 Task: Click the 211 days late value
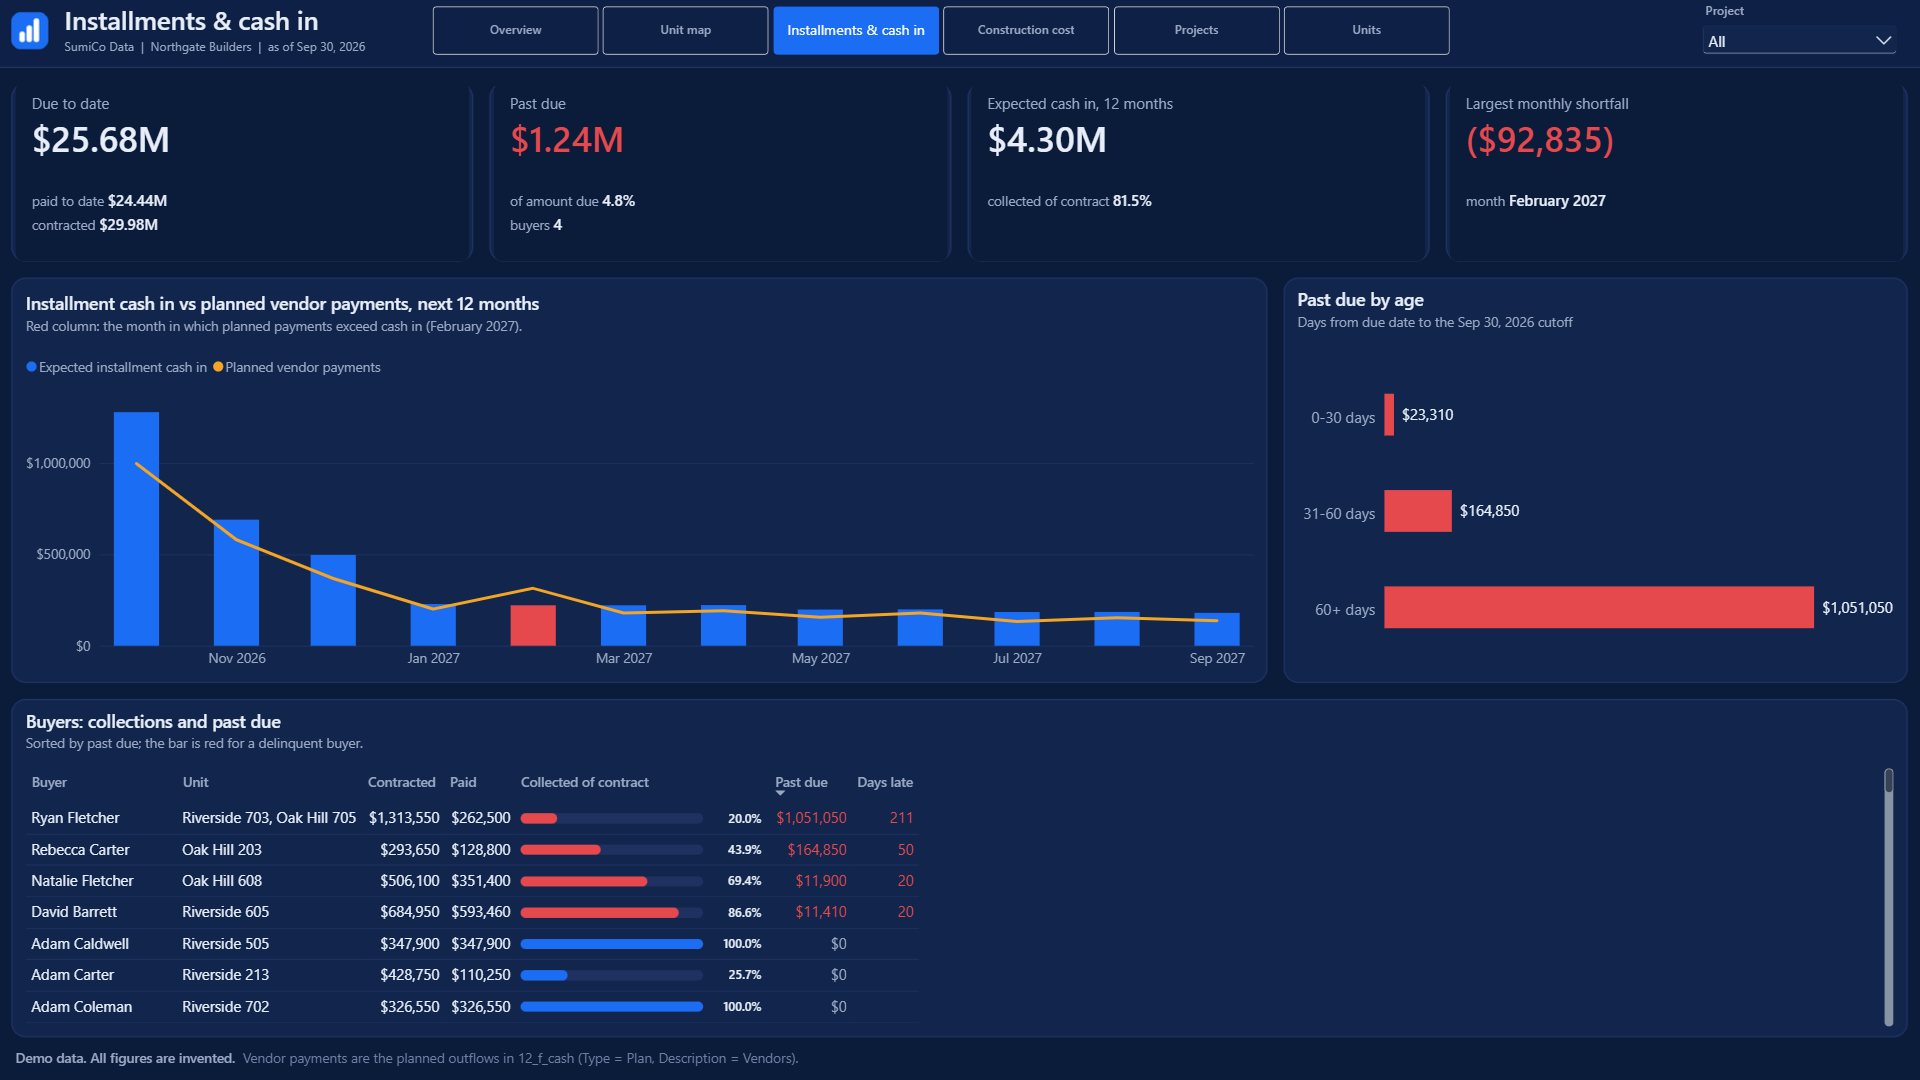[901, 818]
